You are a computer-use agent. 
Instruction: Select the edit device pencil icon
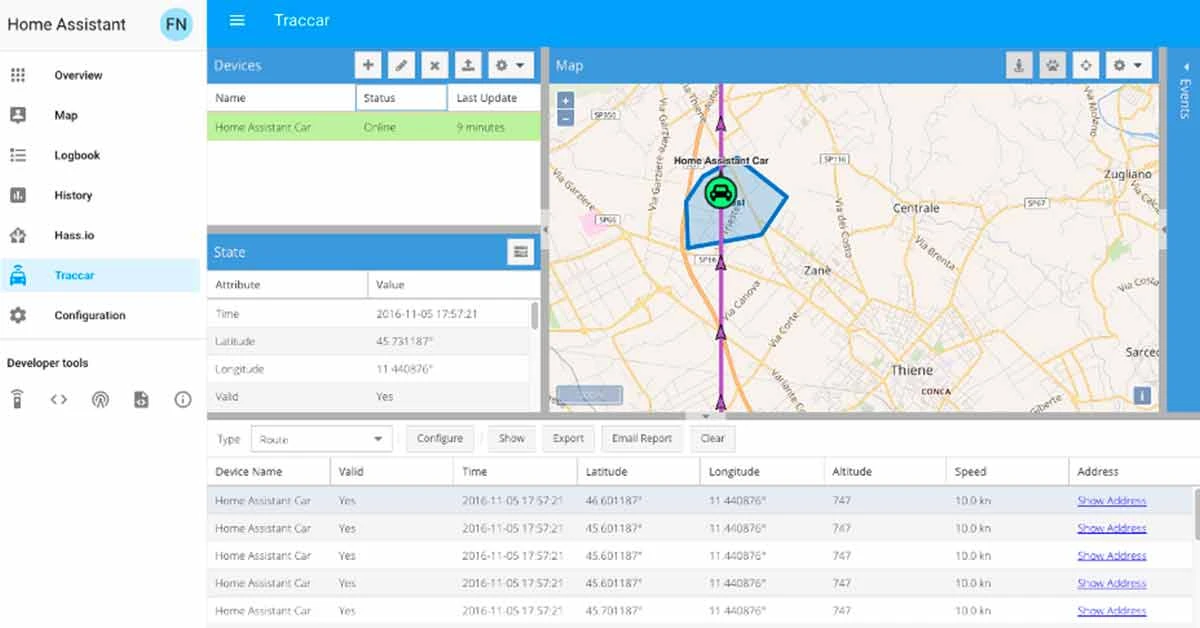point(401,65)
